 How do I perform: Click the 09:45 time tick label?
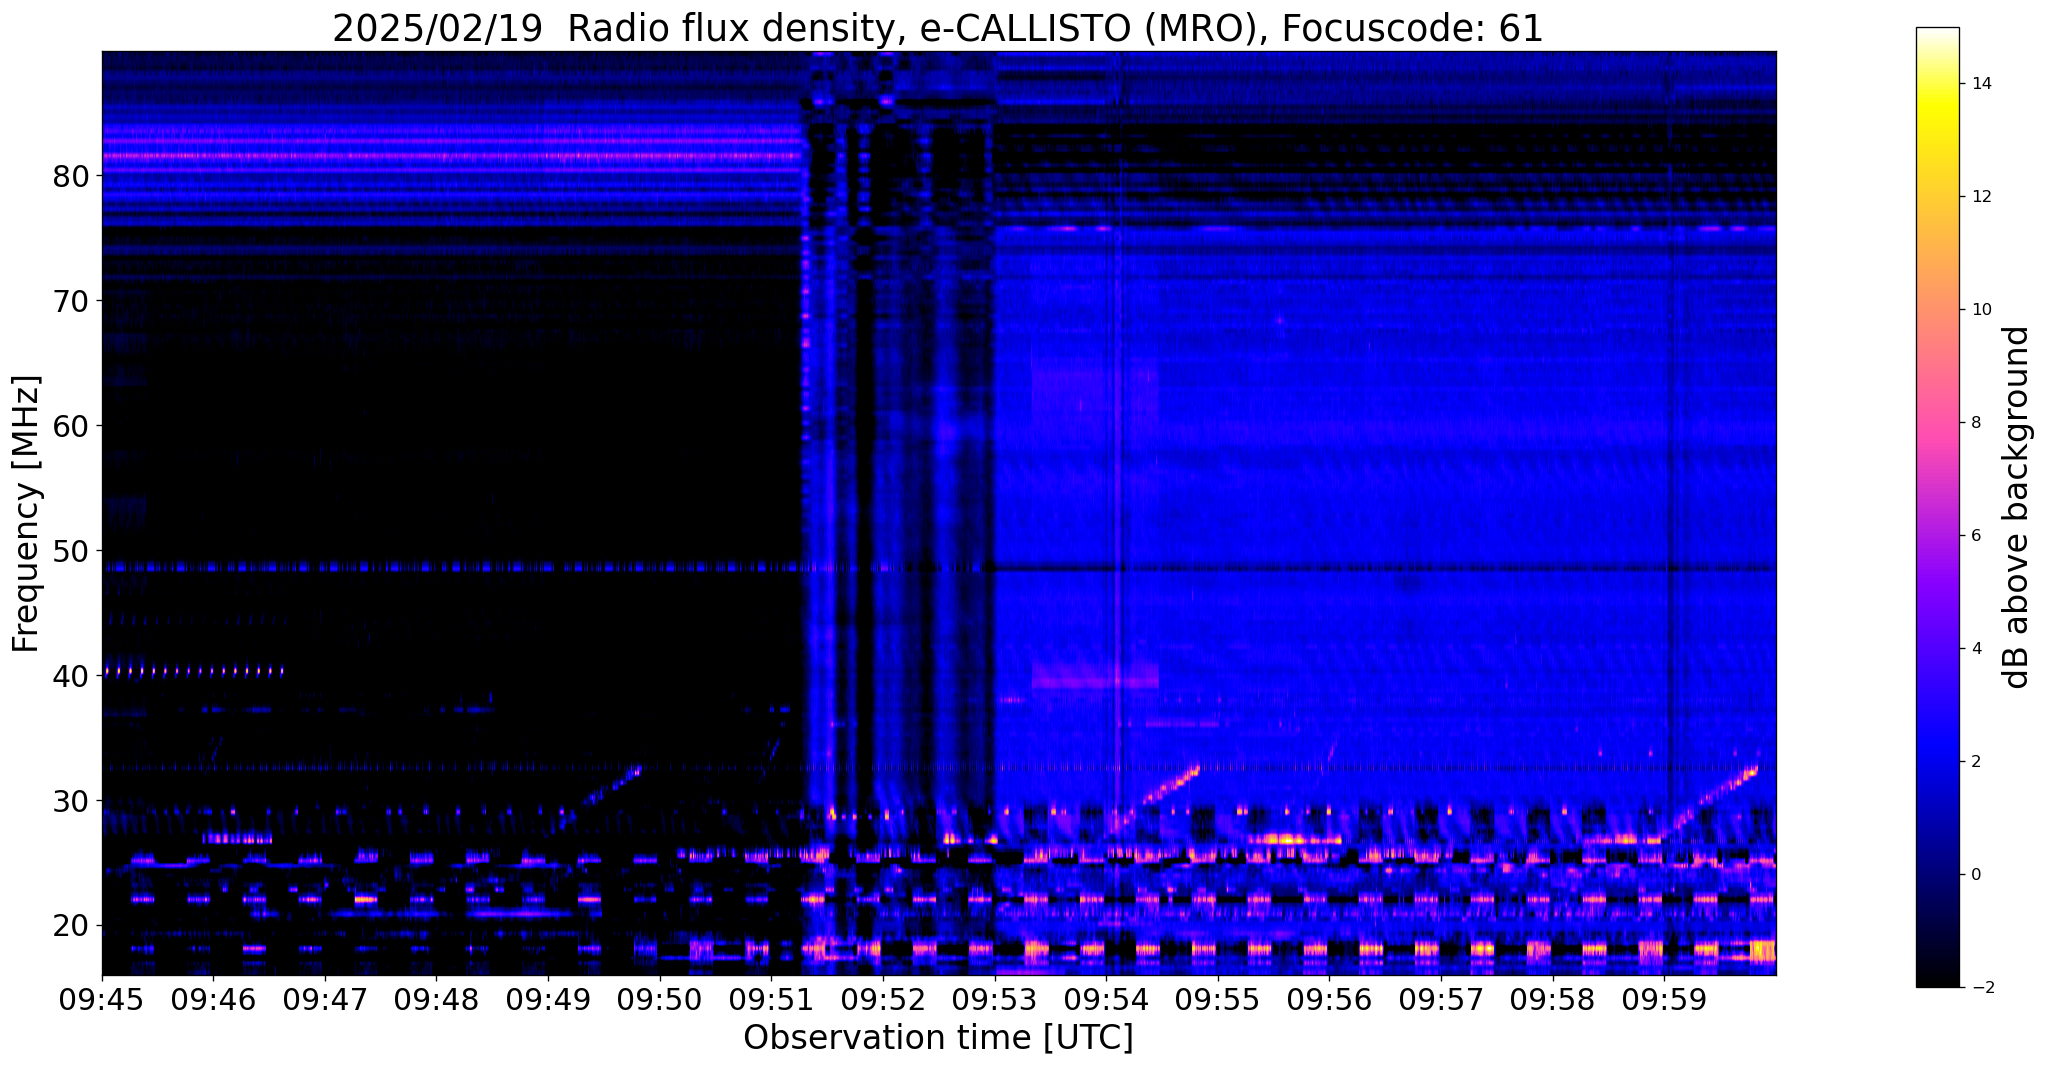102,1000
